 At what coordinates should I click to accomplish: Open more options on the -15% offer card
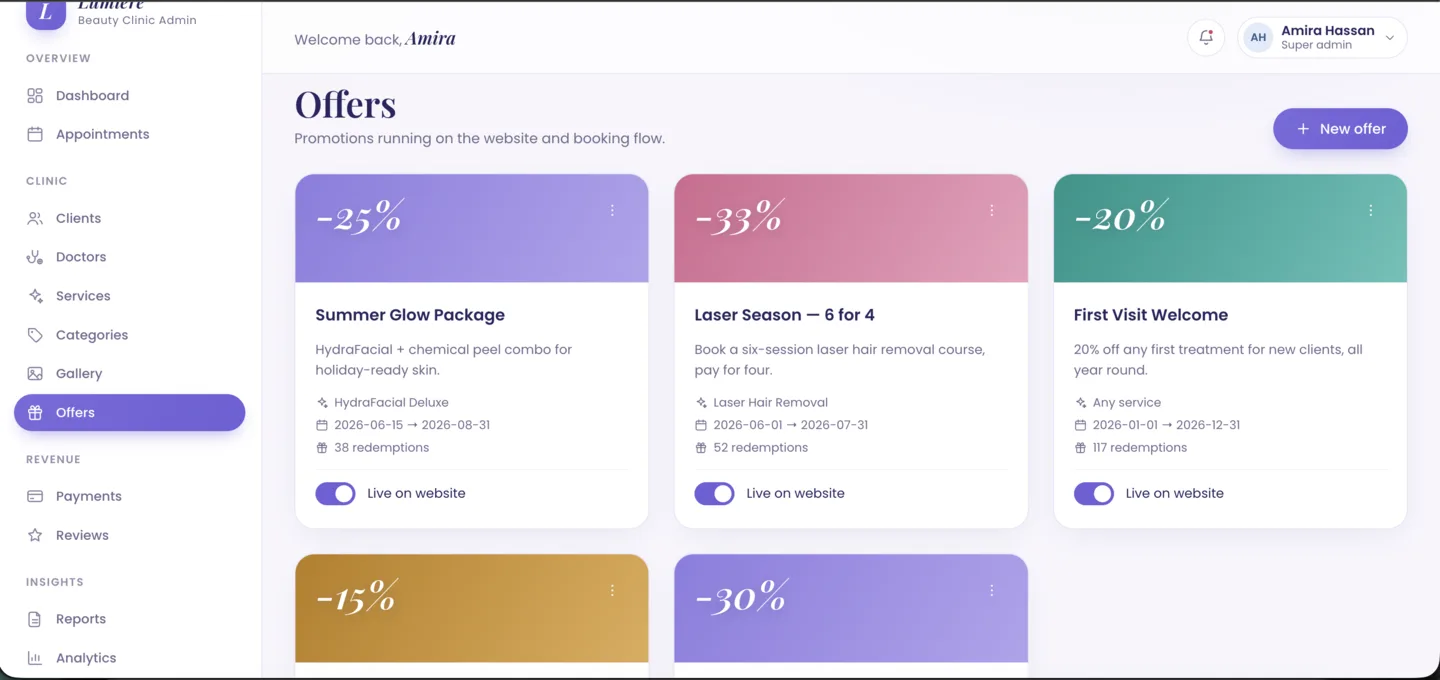[x=612, y=591]
